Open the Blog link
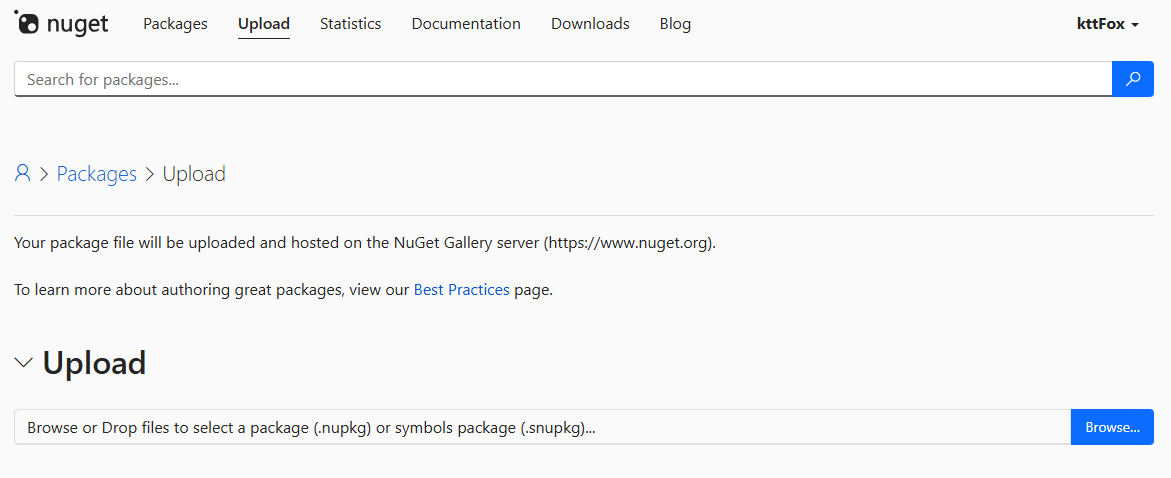1171x478 pixels. point(675,24)
